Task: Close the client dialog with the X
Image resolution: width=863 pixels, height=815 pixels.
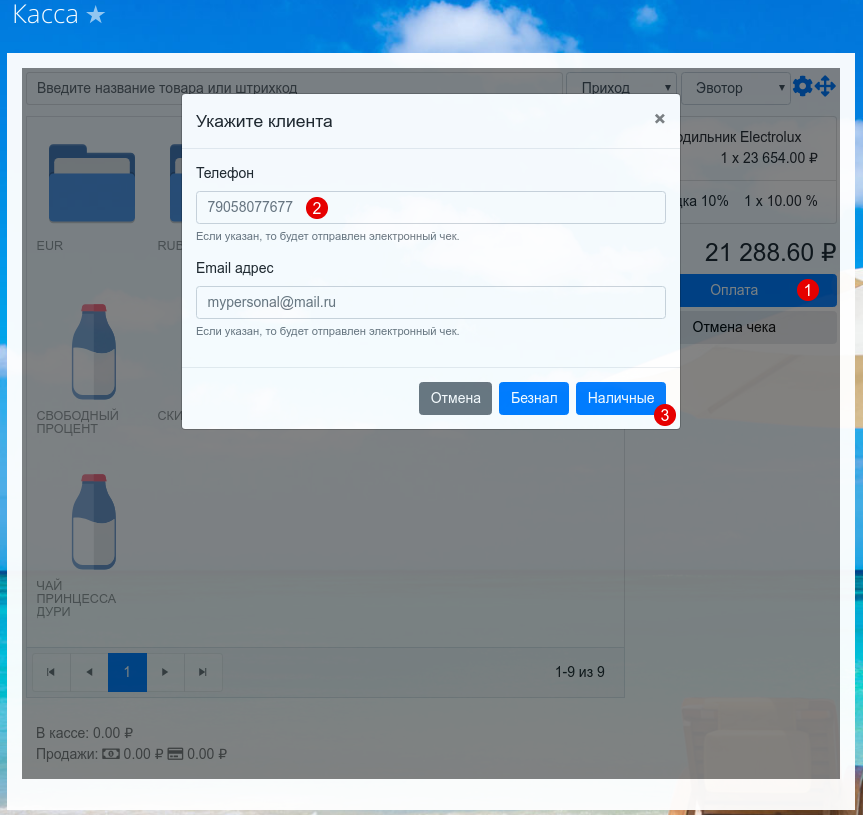Action: pyautogui.click(x=659, y=118)
